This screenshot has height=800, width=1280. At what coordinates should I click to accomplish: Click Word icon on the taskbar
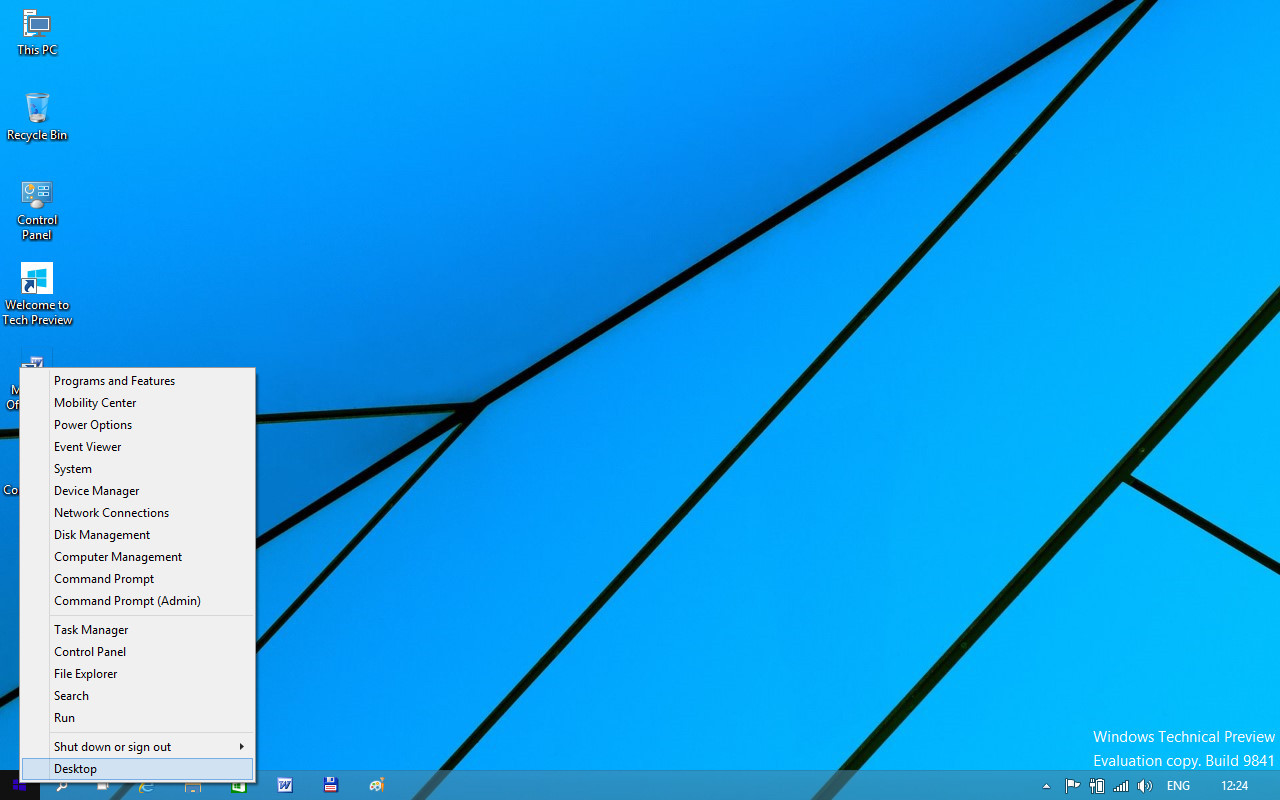point(285,785)
